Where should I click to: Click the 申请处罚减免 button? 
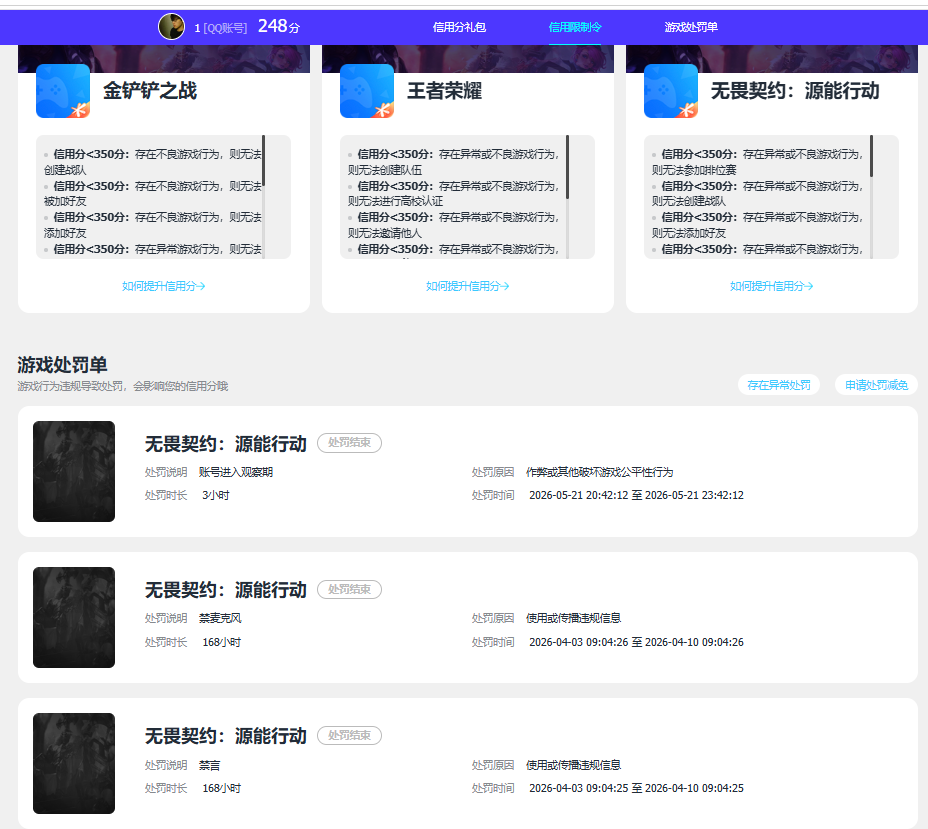pos(876,385)
